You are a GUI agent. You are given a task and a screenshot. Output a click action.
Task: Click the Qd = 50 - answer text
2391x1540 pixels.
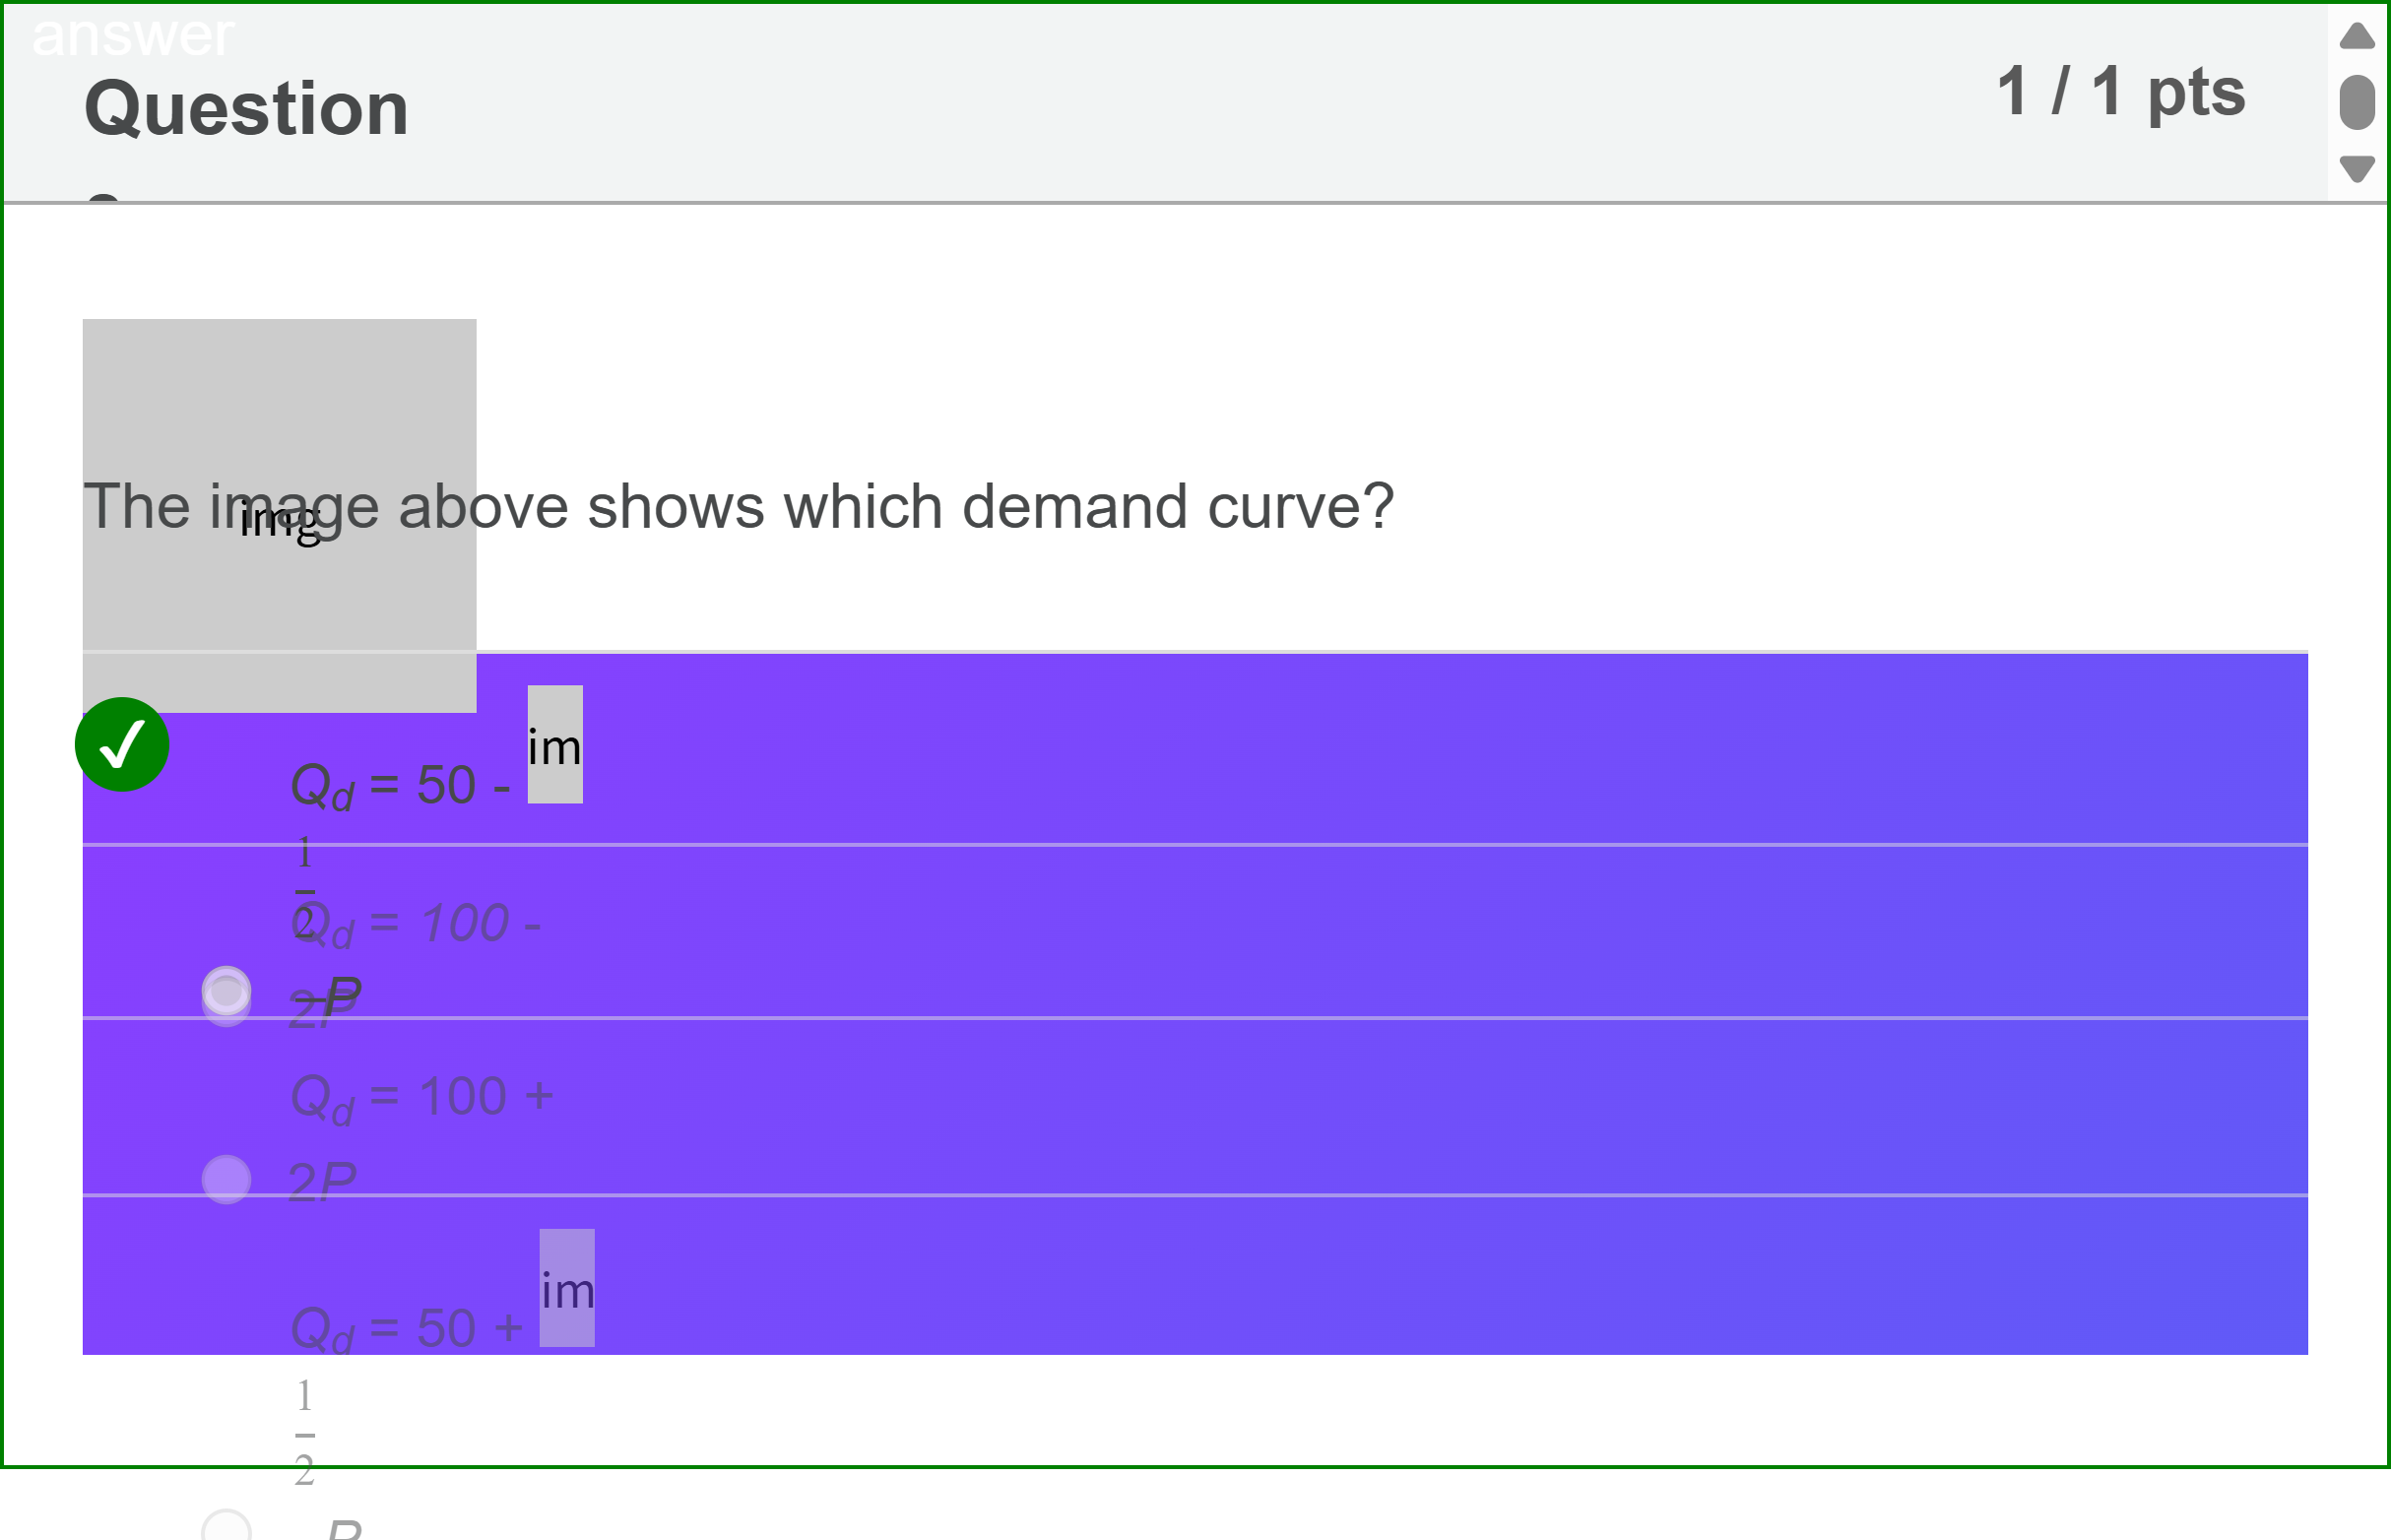click(x=400, y=785)
